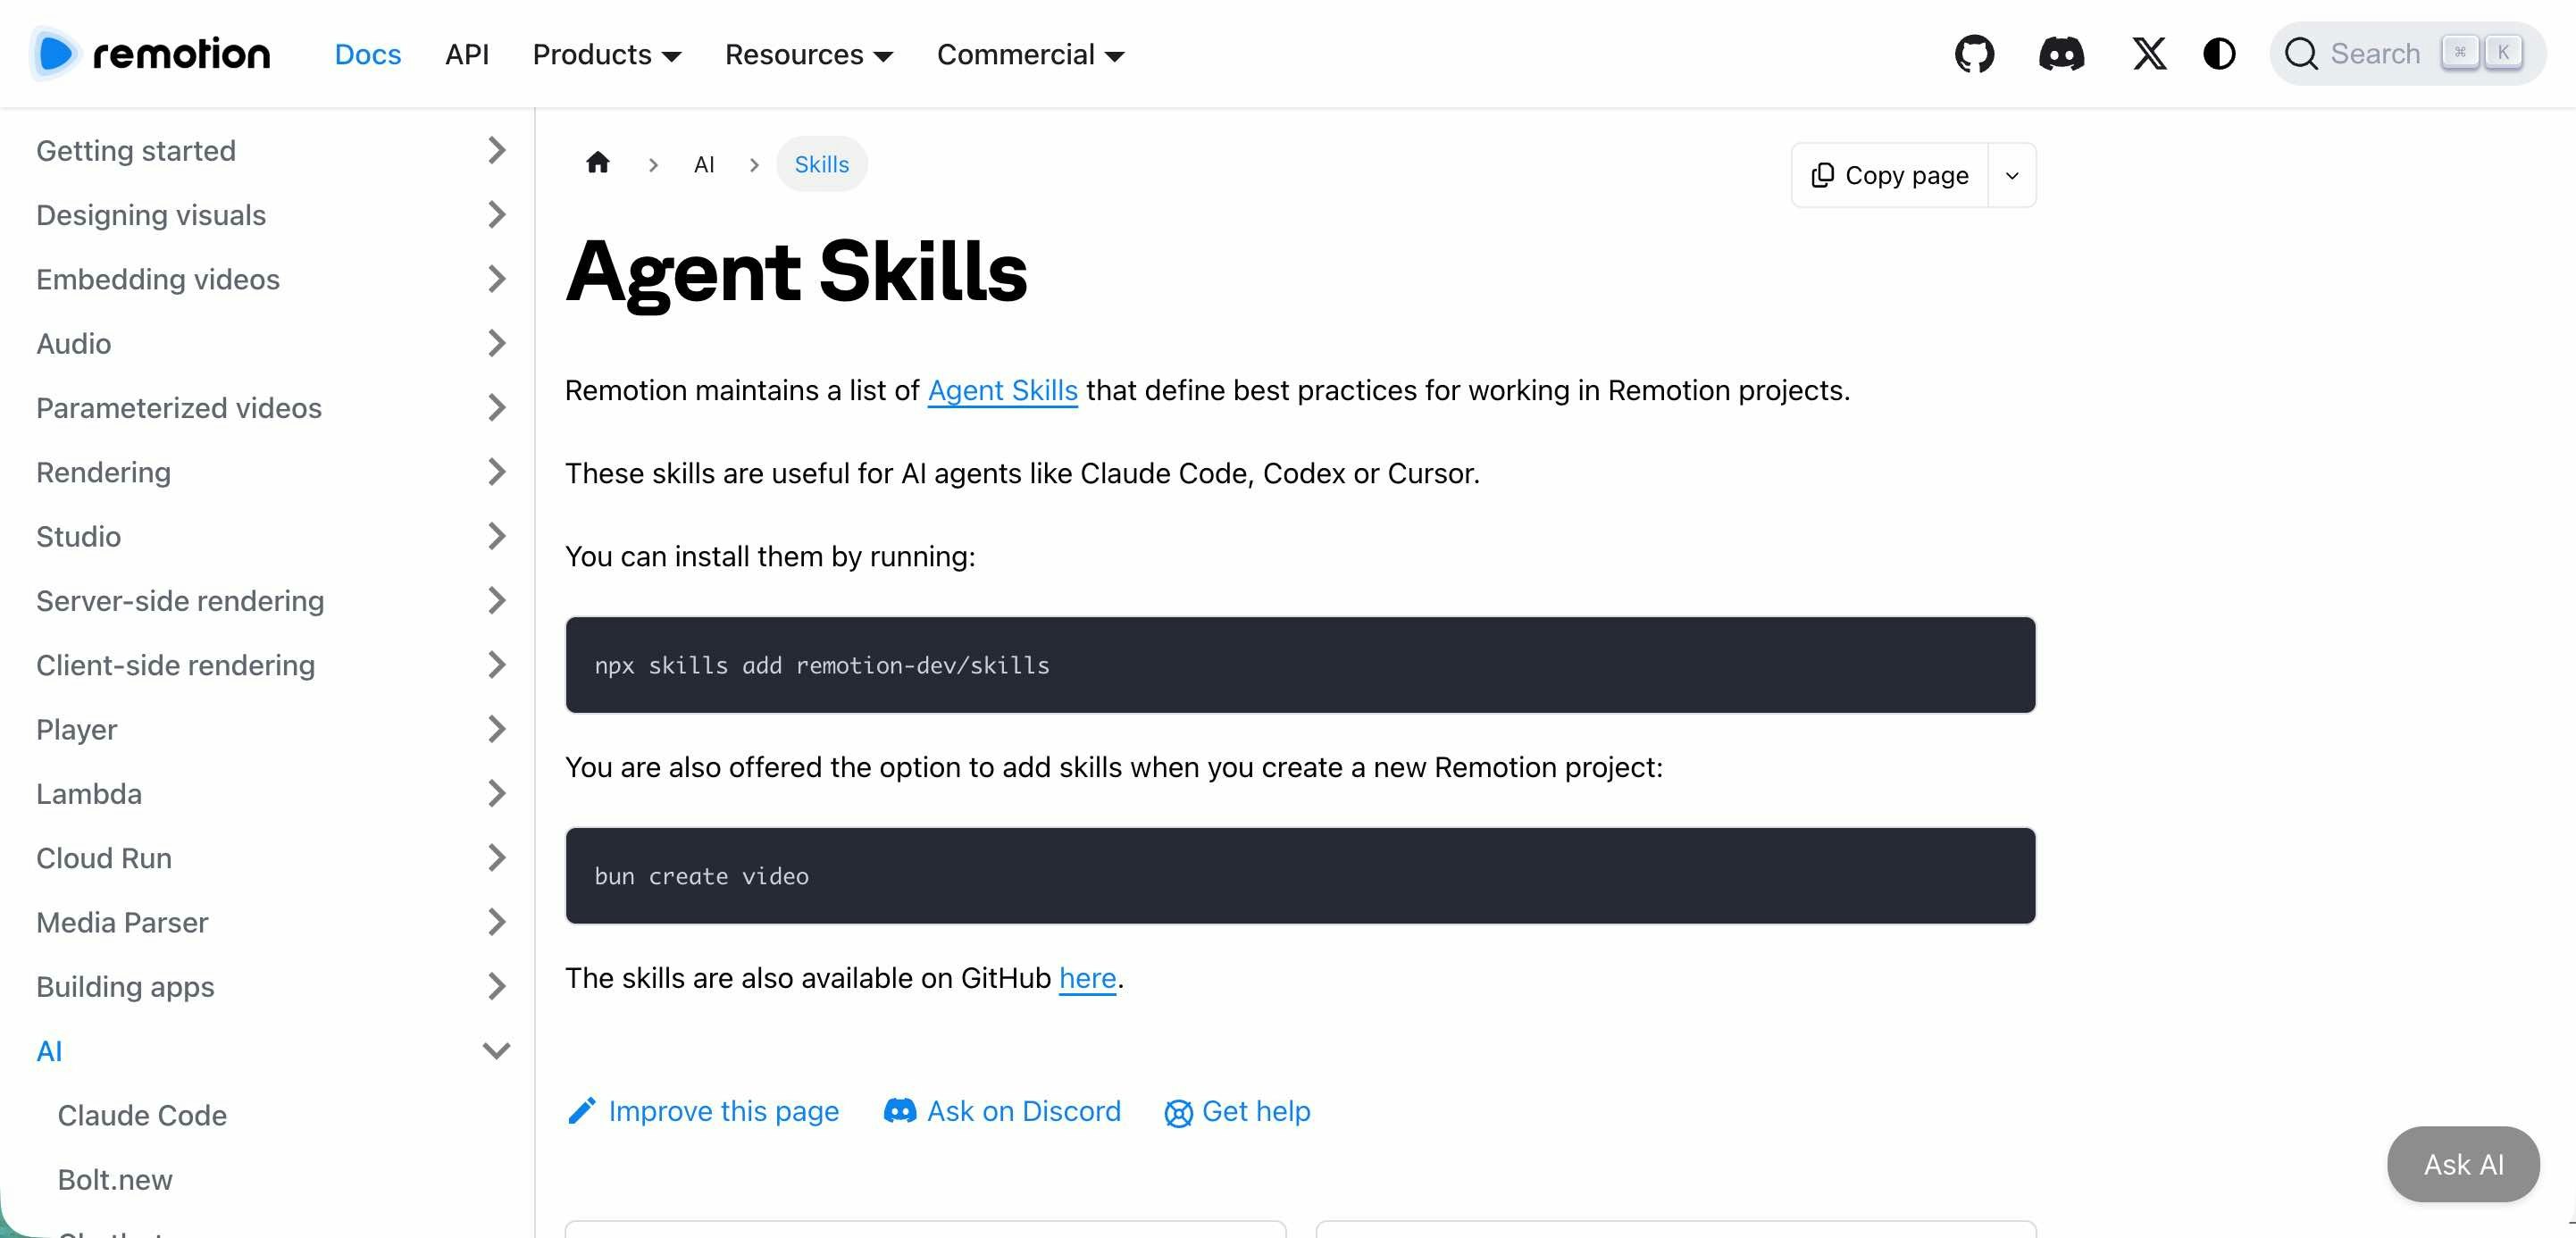
Task: Click the Improve this page pencil link
Action: [703, 1111]
